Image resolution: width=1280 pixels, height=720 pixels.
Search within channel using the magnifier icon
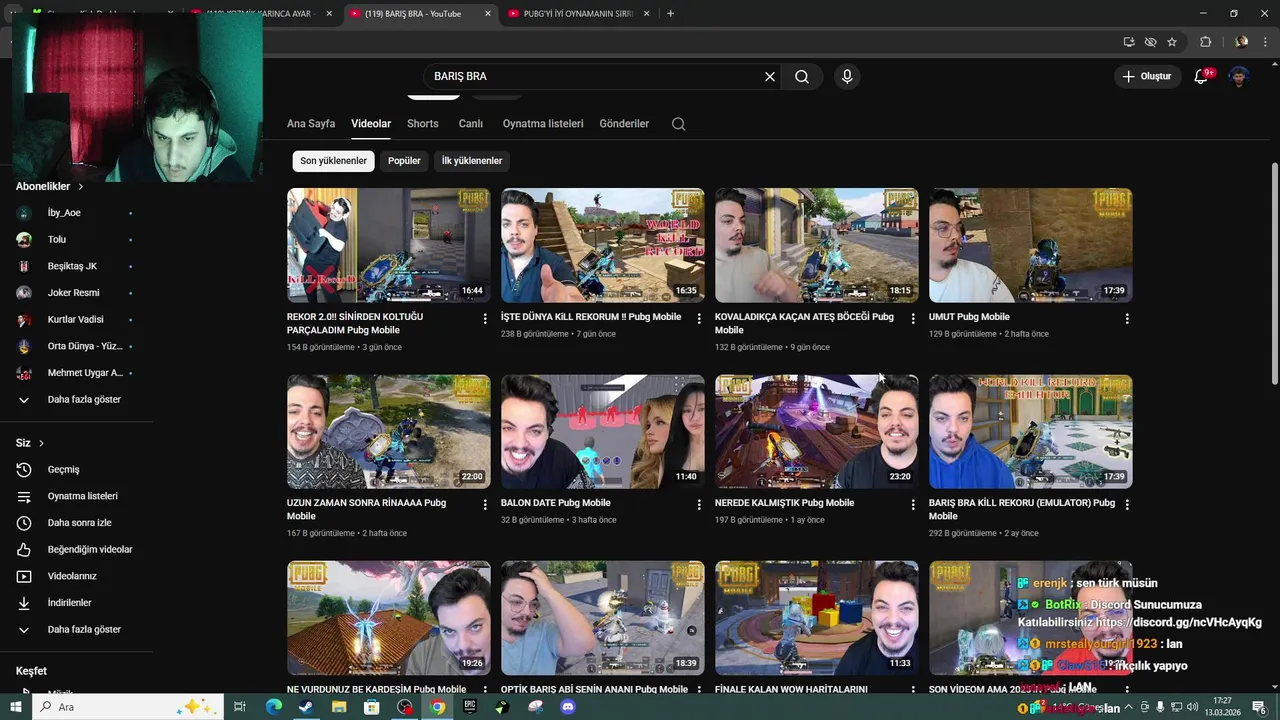coord(678,124)
